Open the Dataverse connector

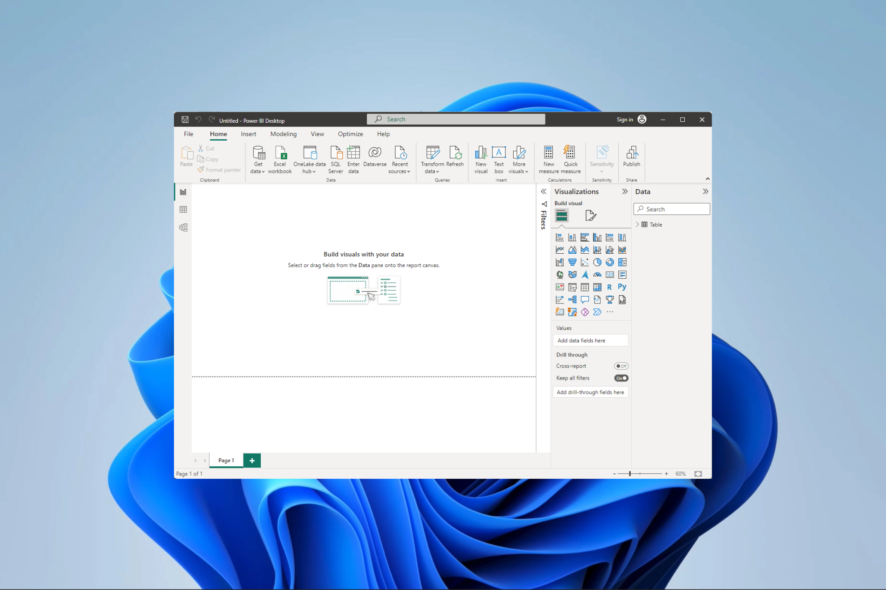pos(375,157)
